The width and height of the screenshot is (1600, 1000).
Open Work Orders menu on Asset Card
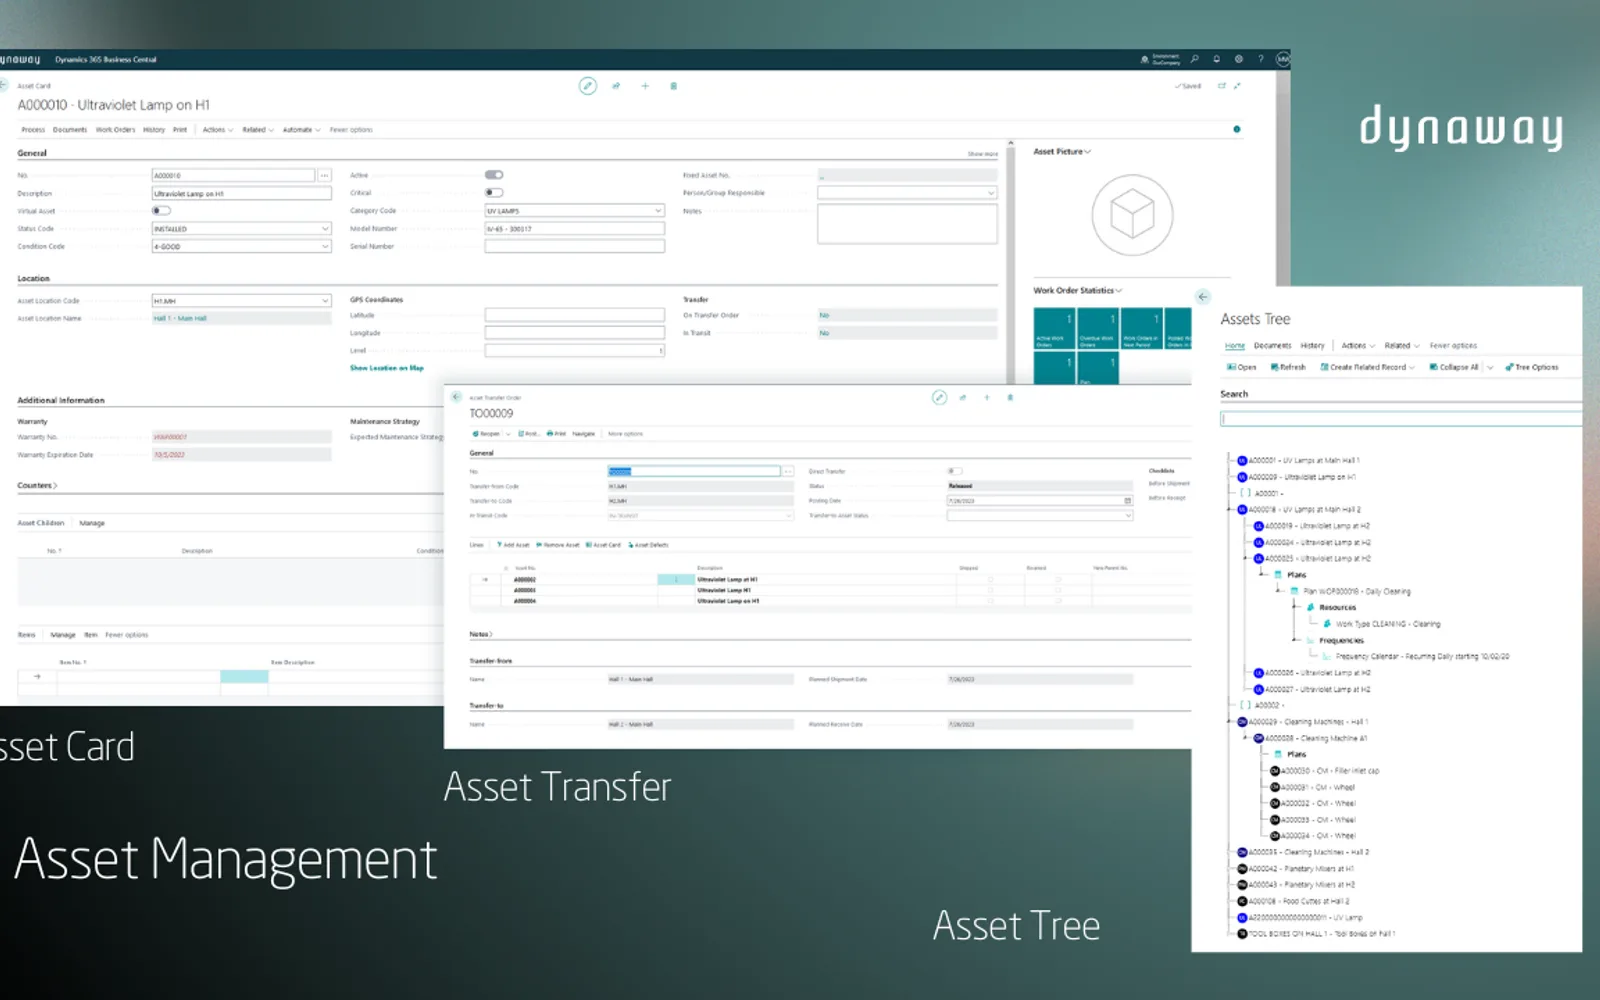tap(115, 130)
